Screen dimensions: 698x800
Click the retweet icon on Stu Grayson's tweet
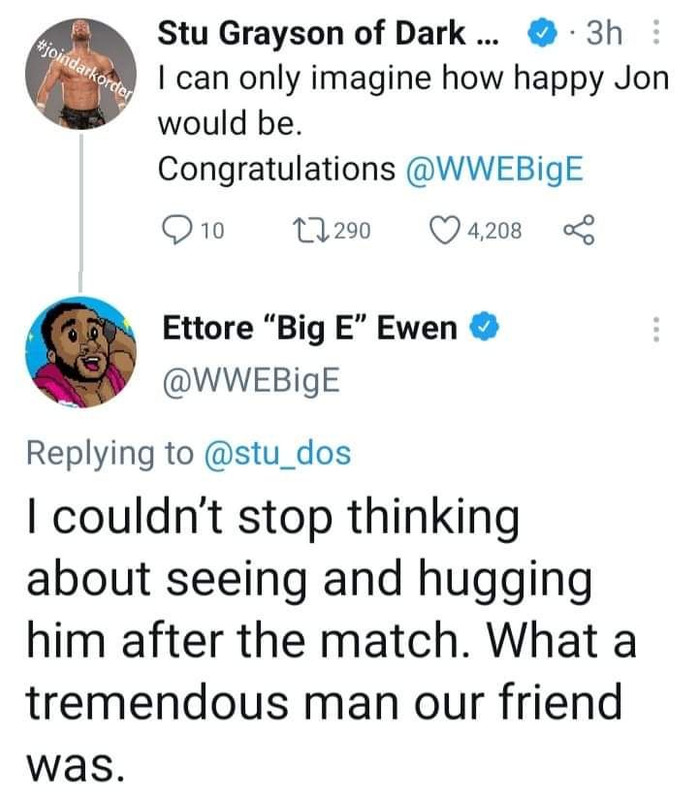pyautogui.click(x=310, y=231)
